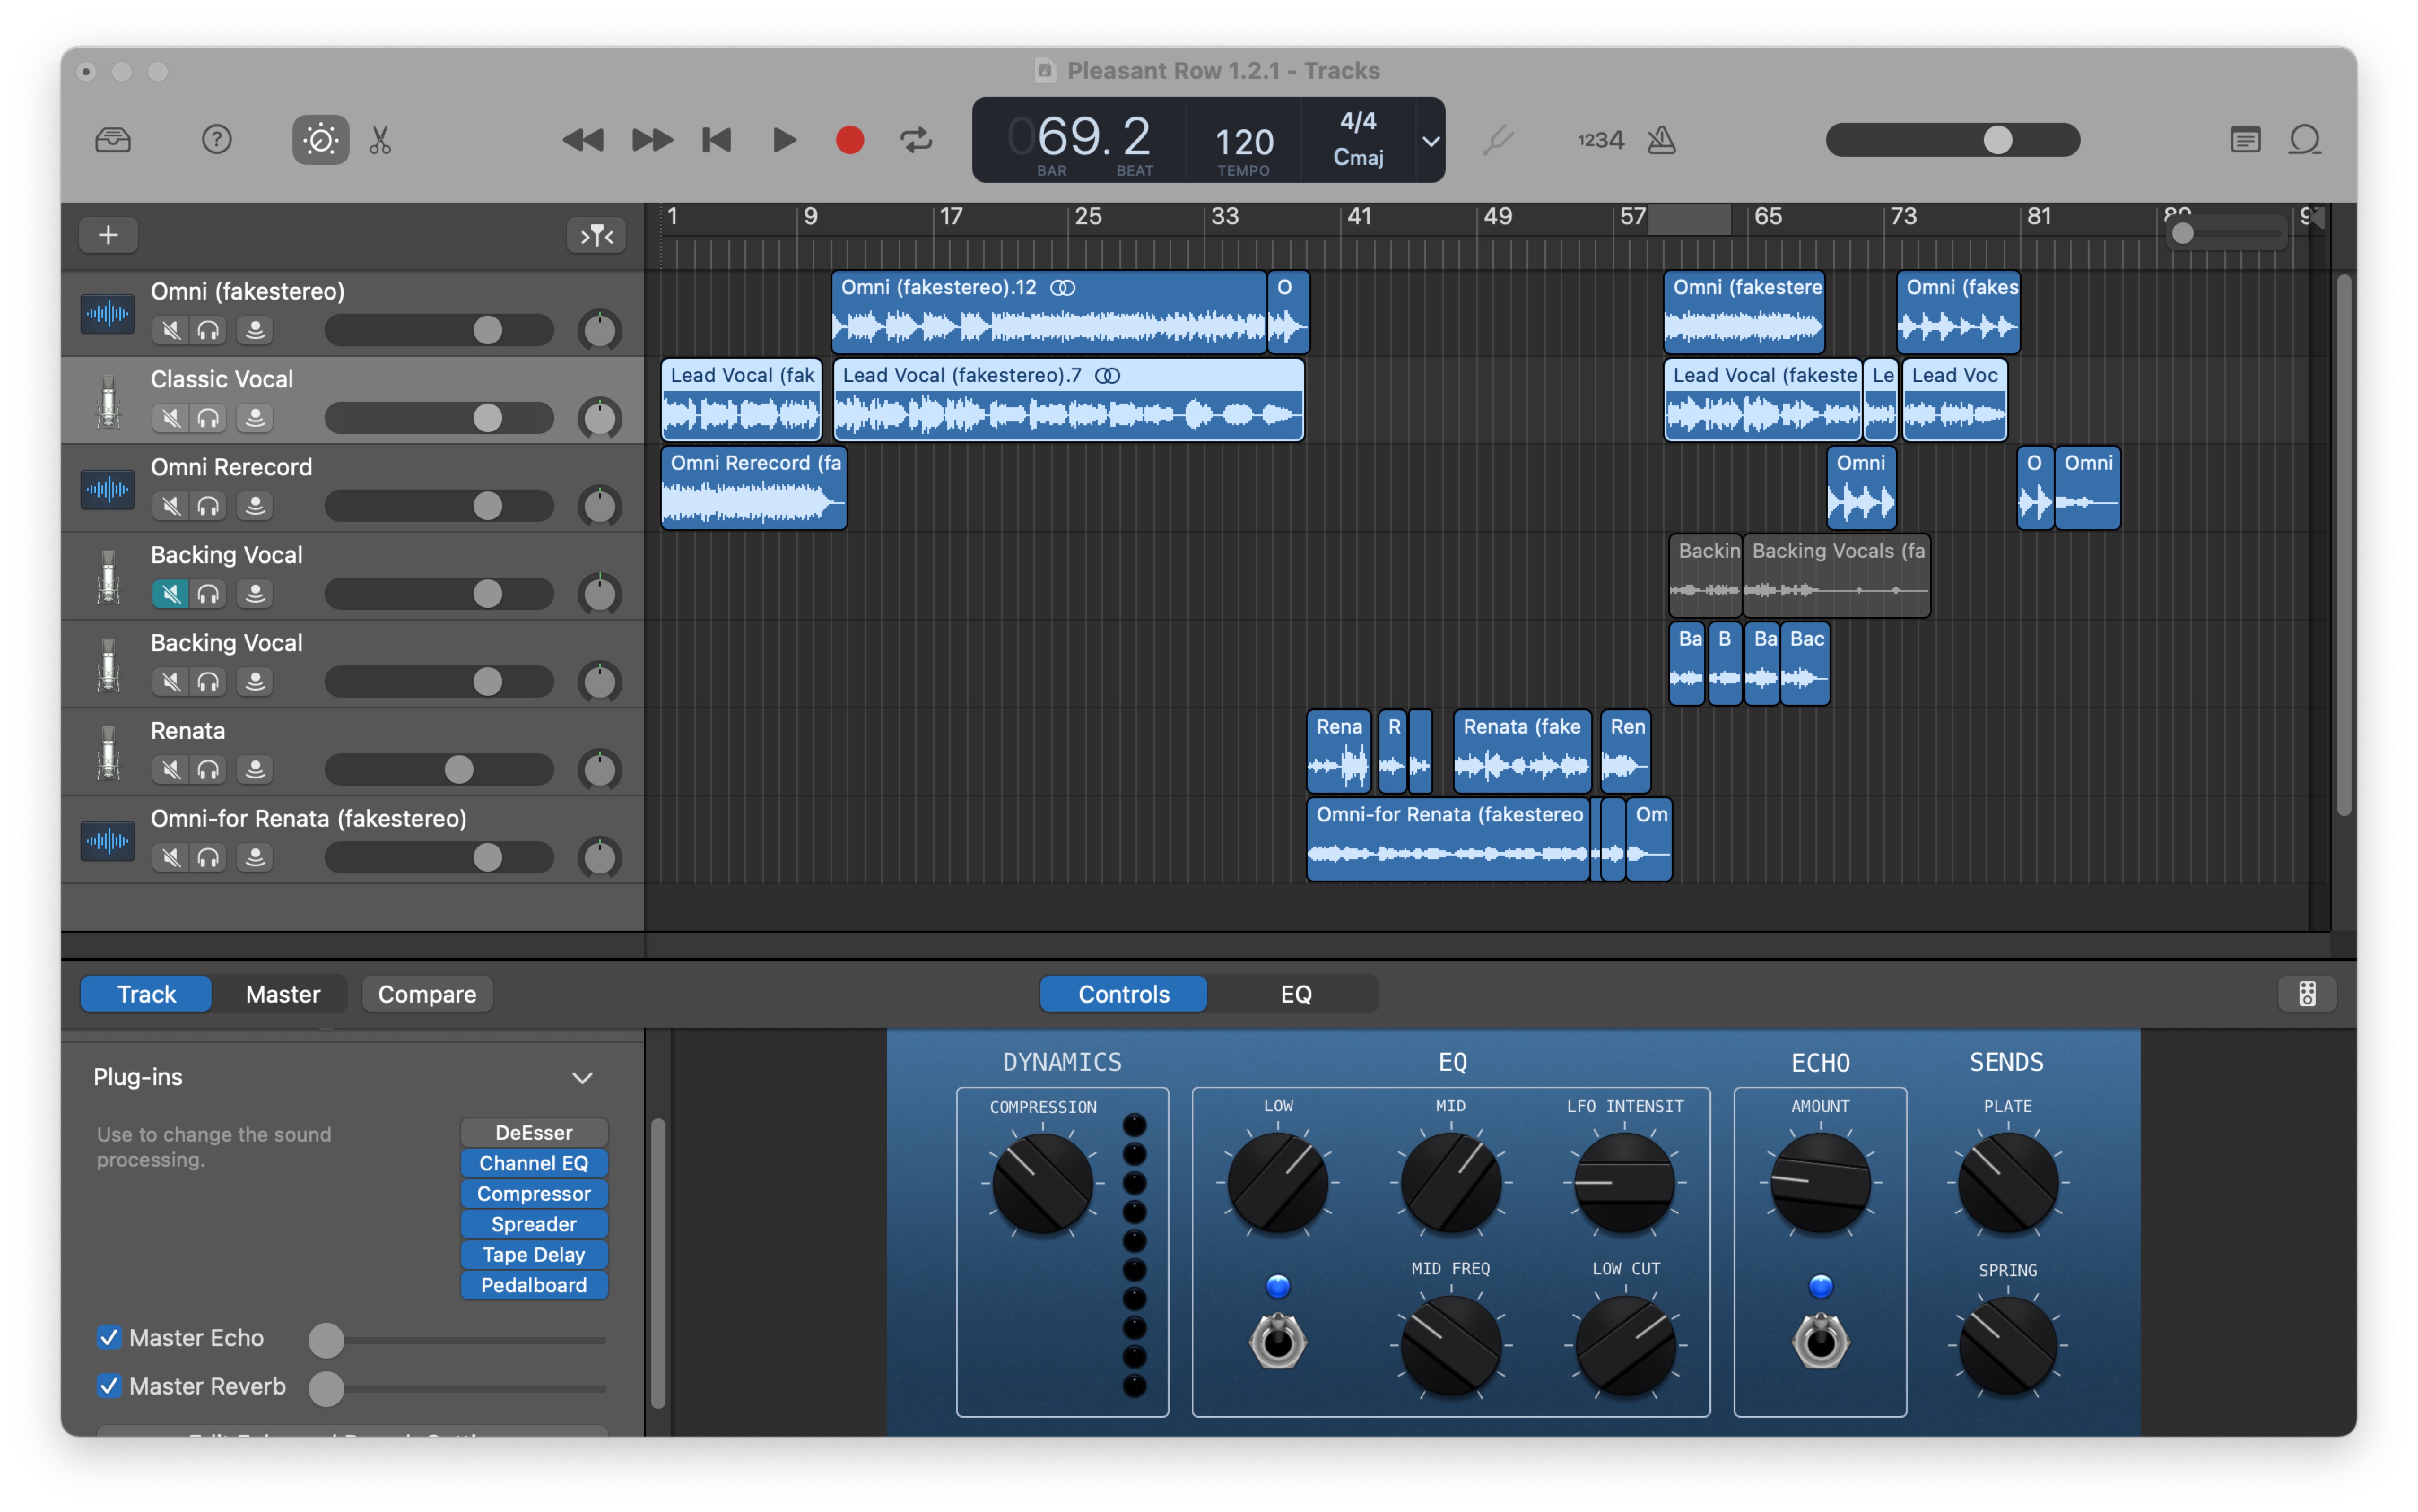Solo the Omni (fakestereo) track

pos(208,330)
